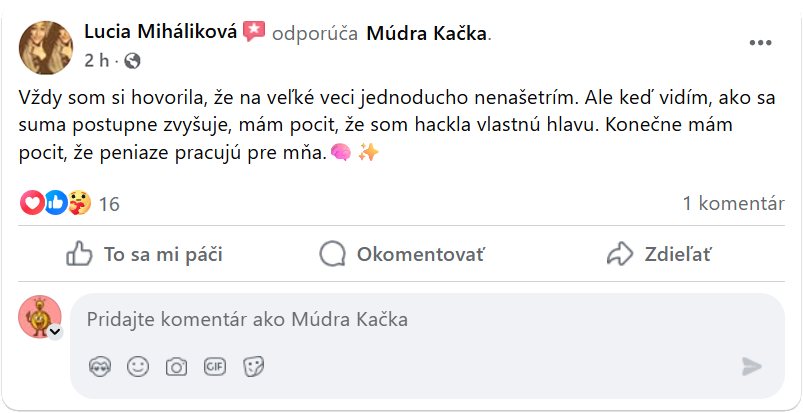Click the heart reaction icon
803x413 pixels.
click(x=32, y=203)
